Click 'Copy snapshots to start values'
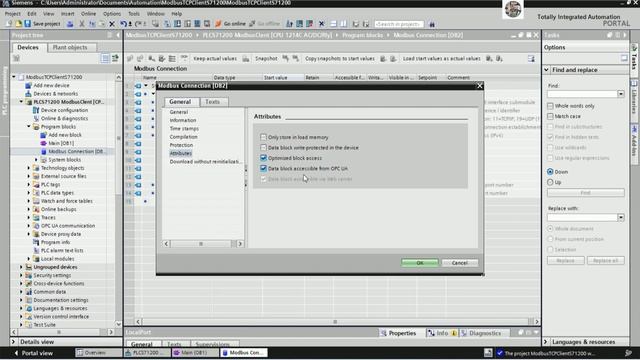640x360 pixels. [340, 59]
